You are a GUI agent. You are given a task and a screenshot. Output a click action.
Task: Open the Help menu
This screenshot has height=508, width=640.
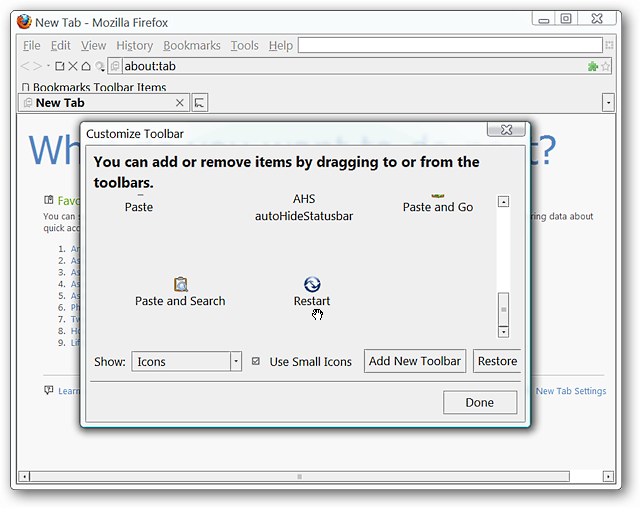281,45
